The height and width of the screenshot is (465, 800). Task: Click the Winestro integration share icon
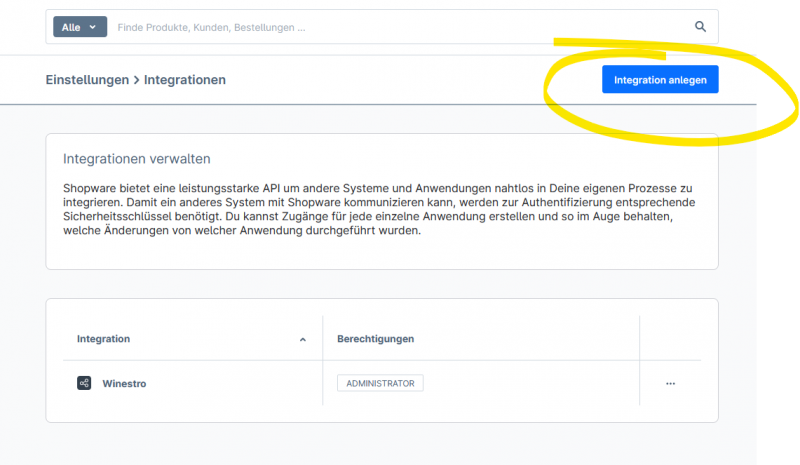[84, 383]
